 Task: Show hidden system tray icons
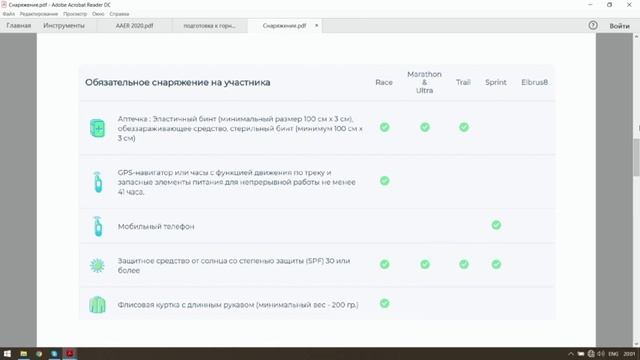(x=571, y=354)
